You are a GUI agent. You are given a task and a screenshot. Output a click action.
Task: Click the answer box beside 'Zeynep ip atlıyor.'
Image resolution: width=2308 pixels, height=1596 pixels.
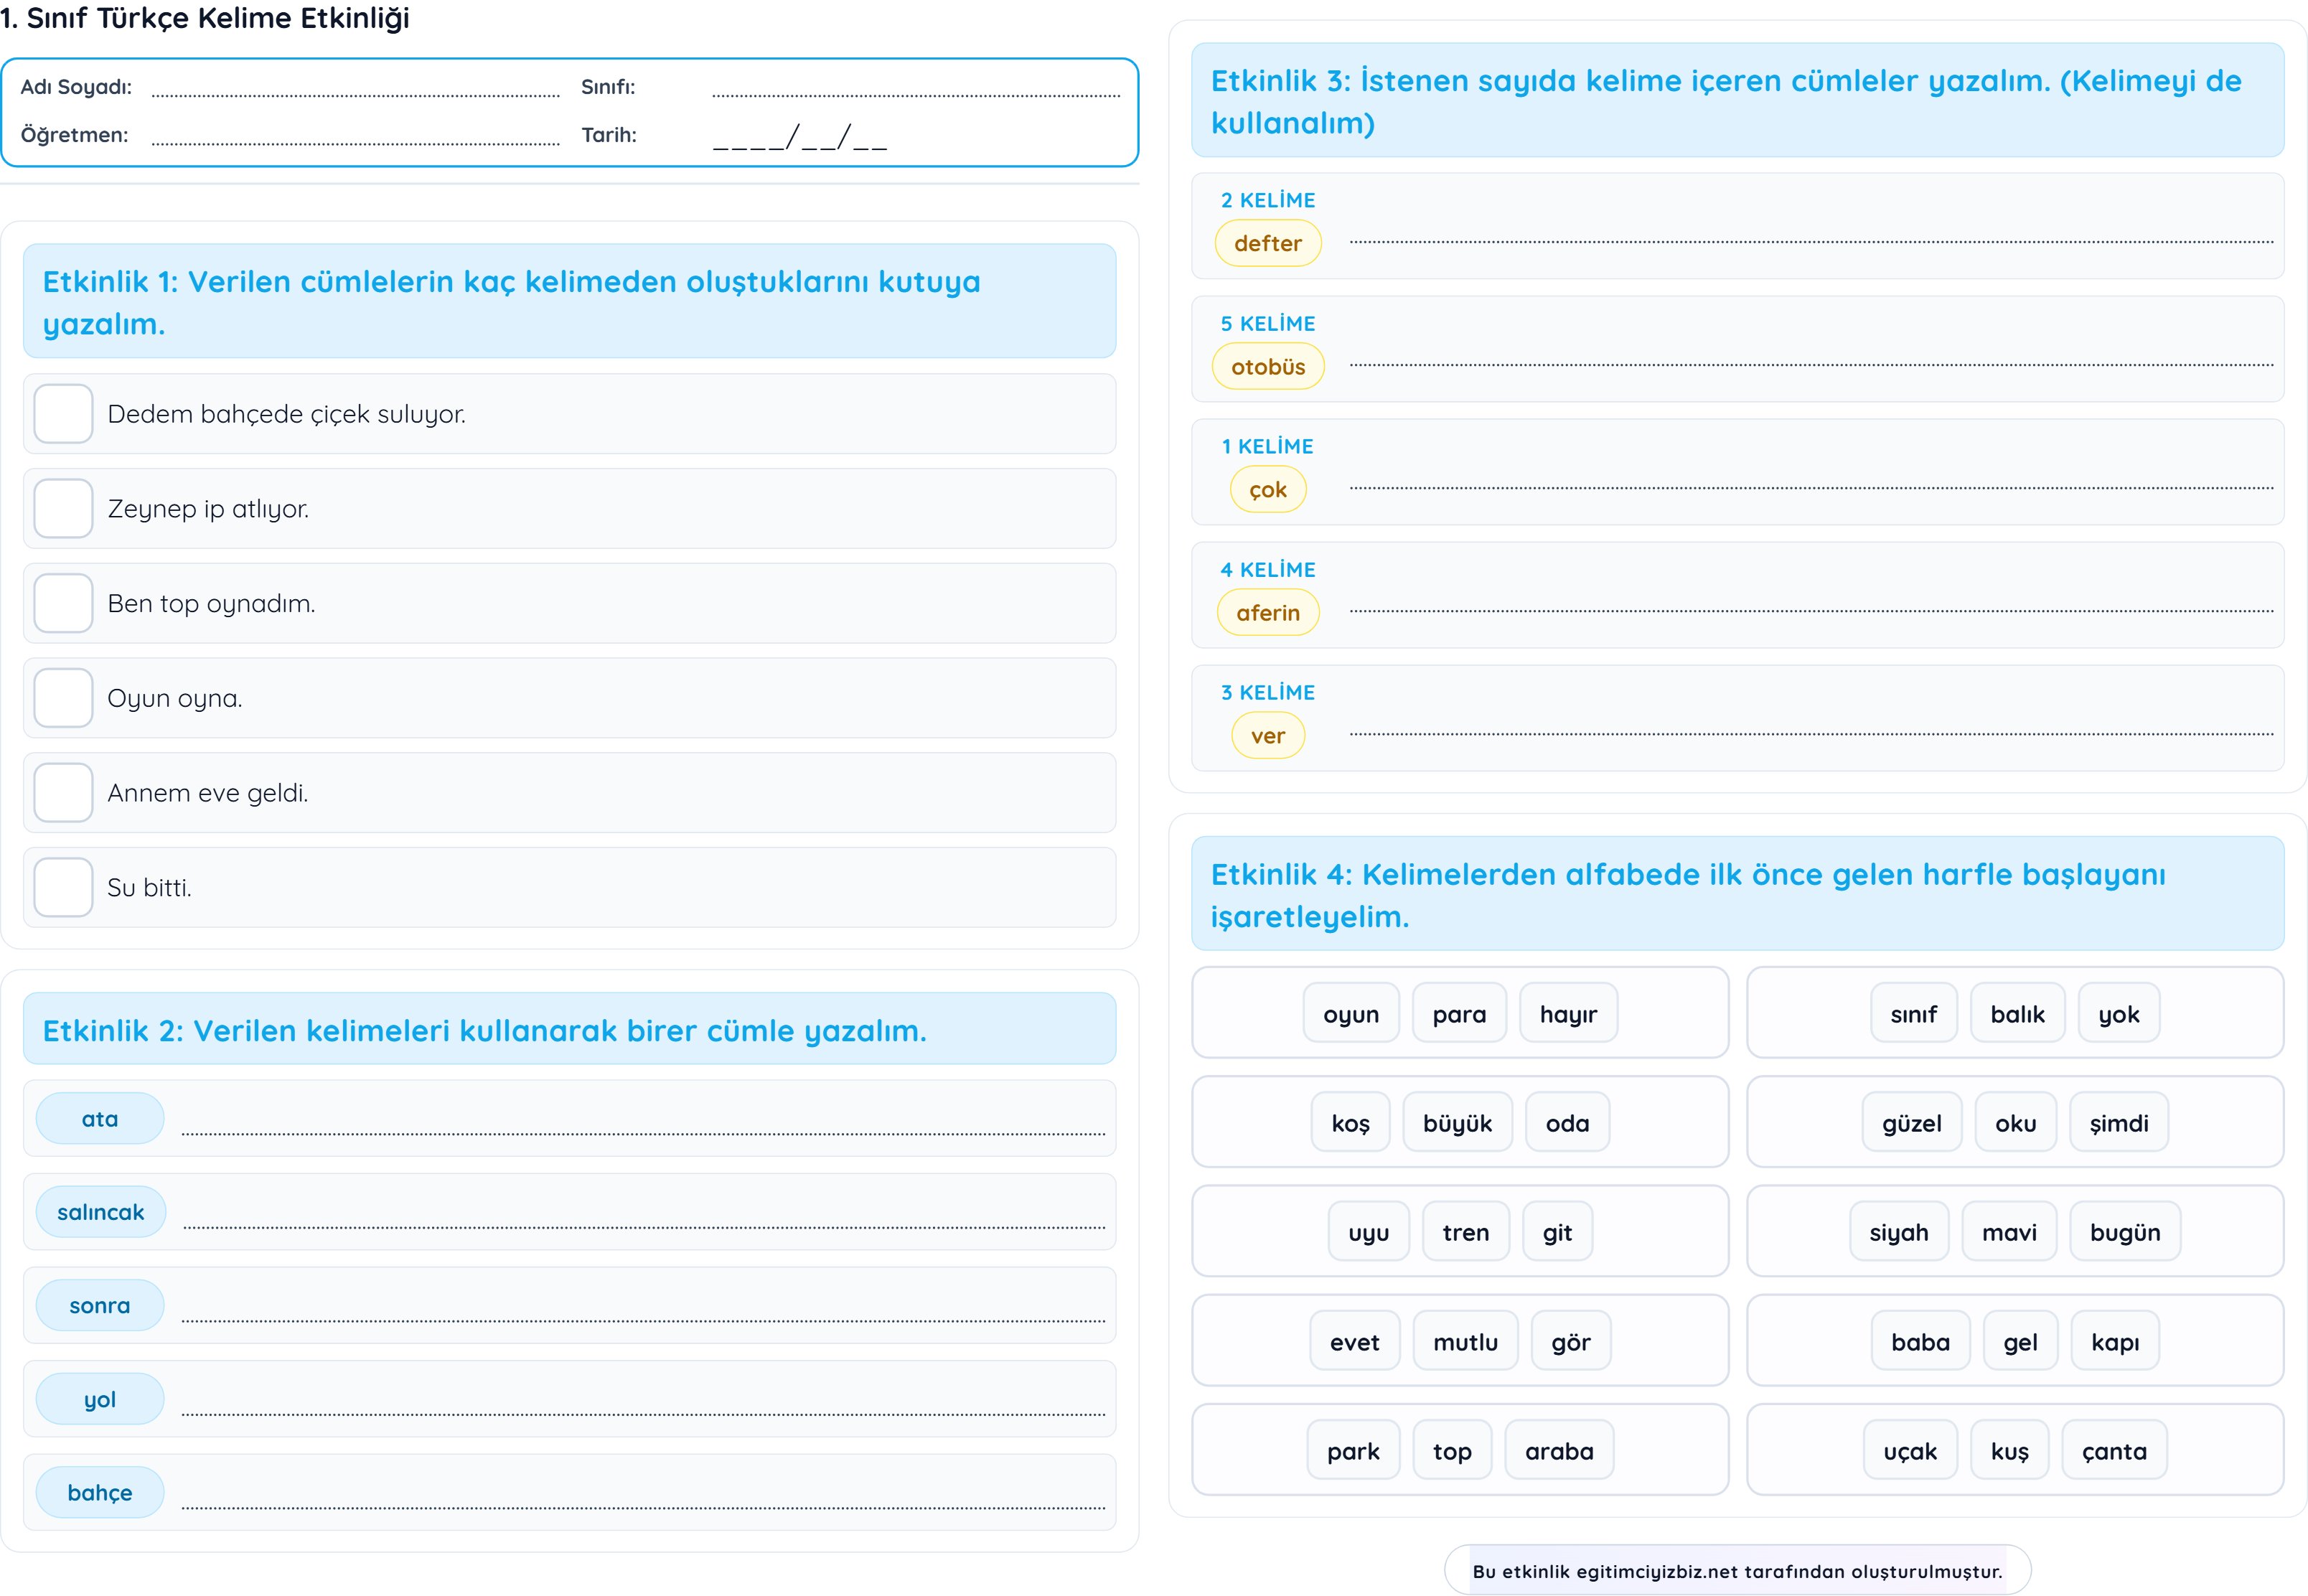click(63, 508)
